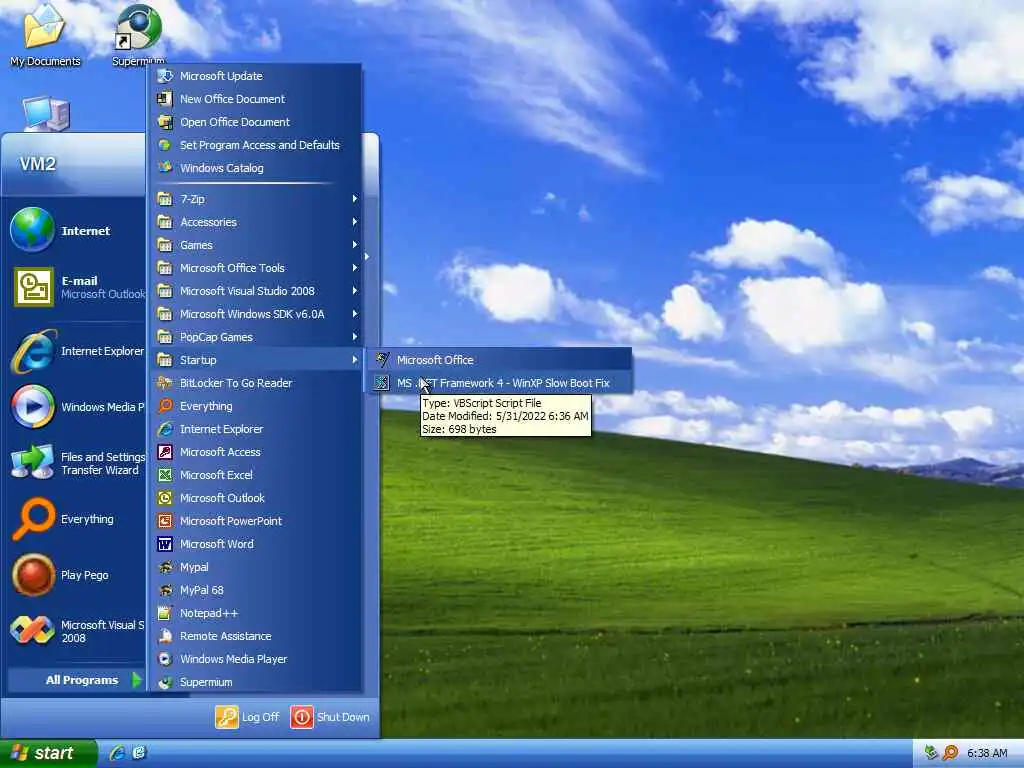Image resolution: width=1024 pixels, height=768 pixels.
Task: Click the Mypal program icon
Action: [165, 567]
